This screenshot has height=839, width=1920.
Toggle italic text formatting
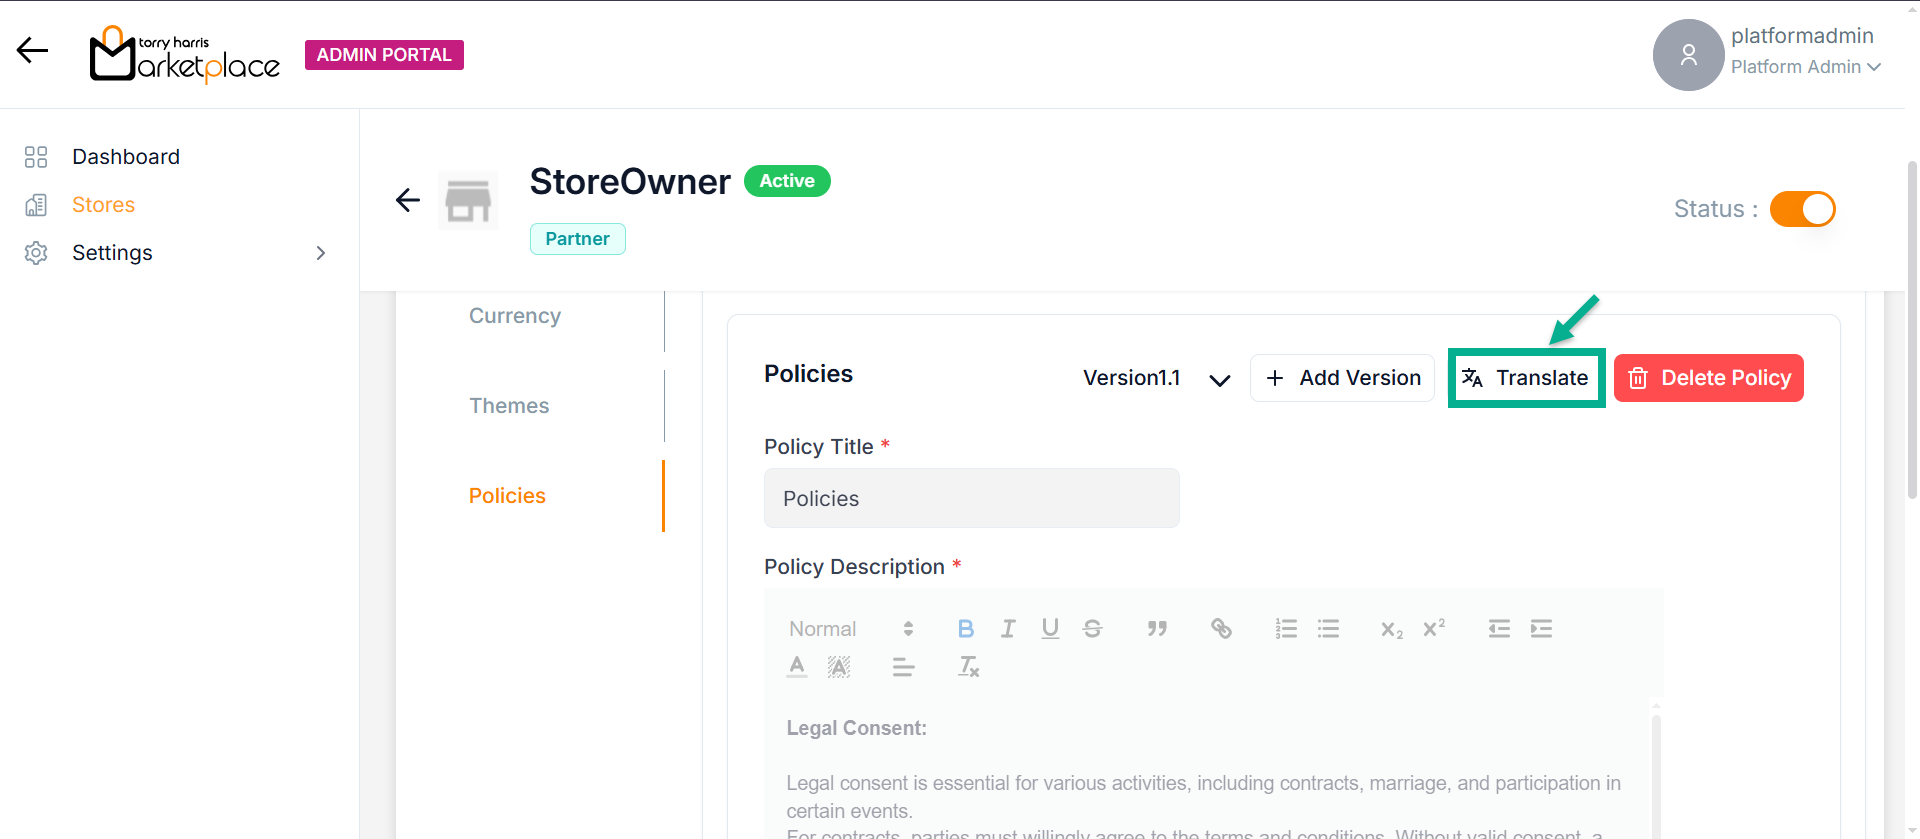(x=1008, y=629)
